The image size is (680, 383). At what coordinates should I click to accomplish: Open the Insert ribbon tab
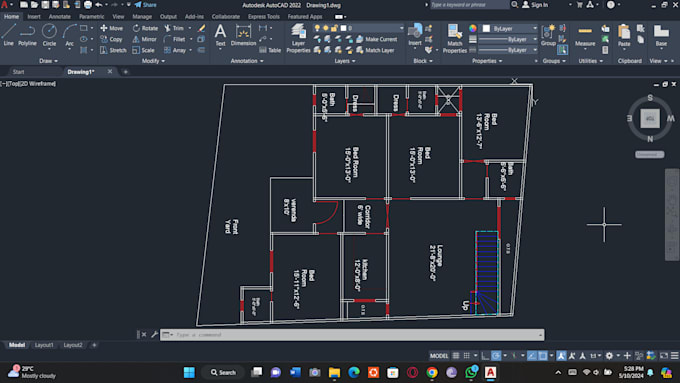[34, 16]
